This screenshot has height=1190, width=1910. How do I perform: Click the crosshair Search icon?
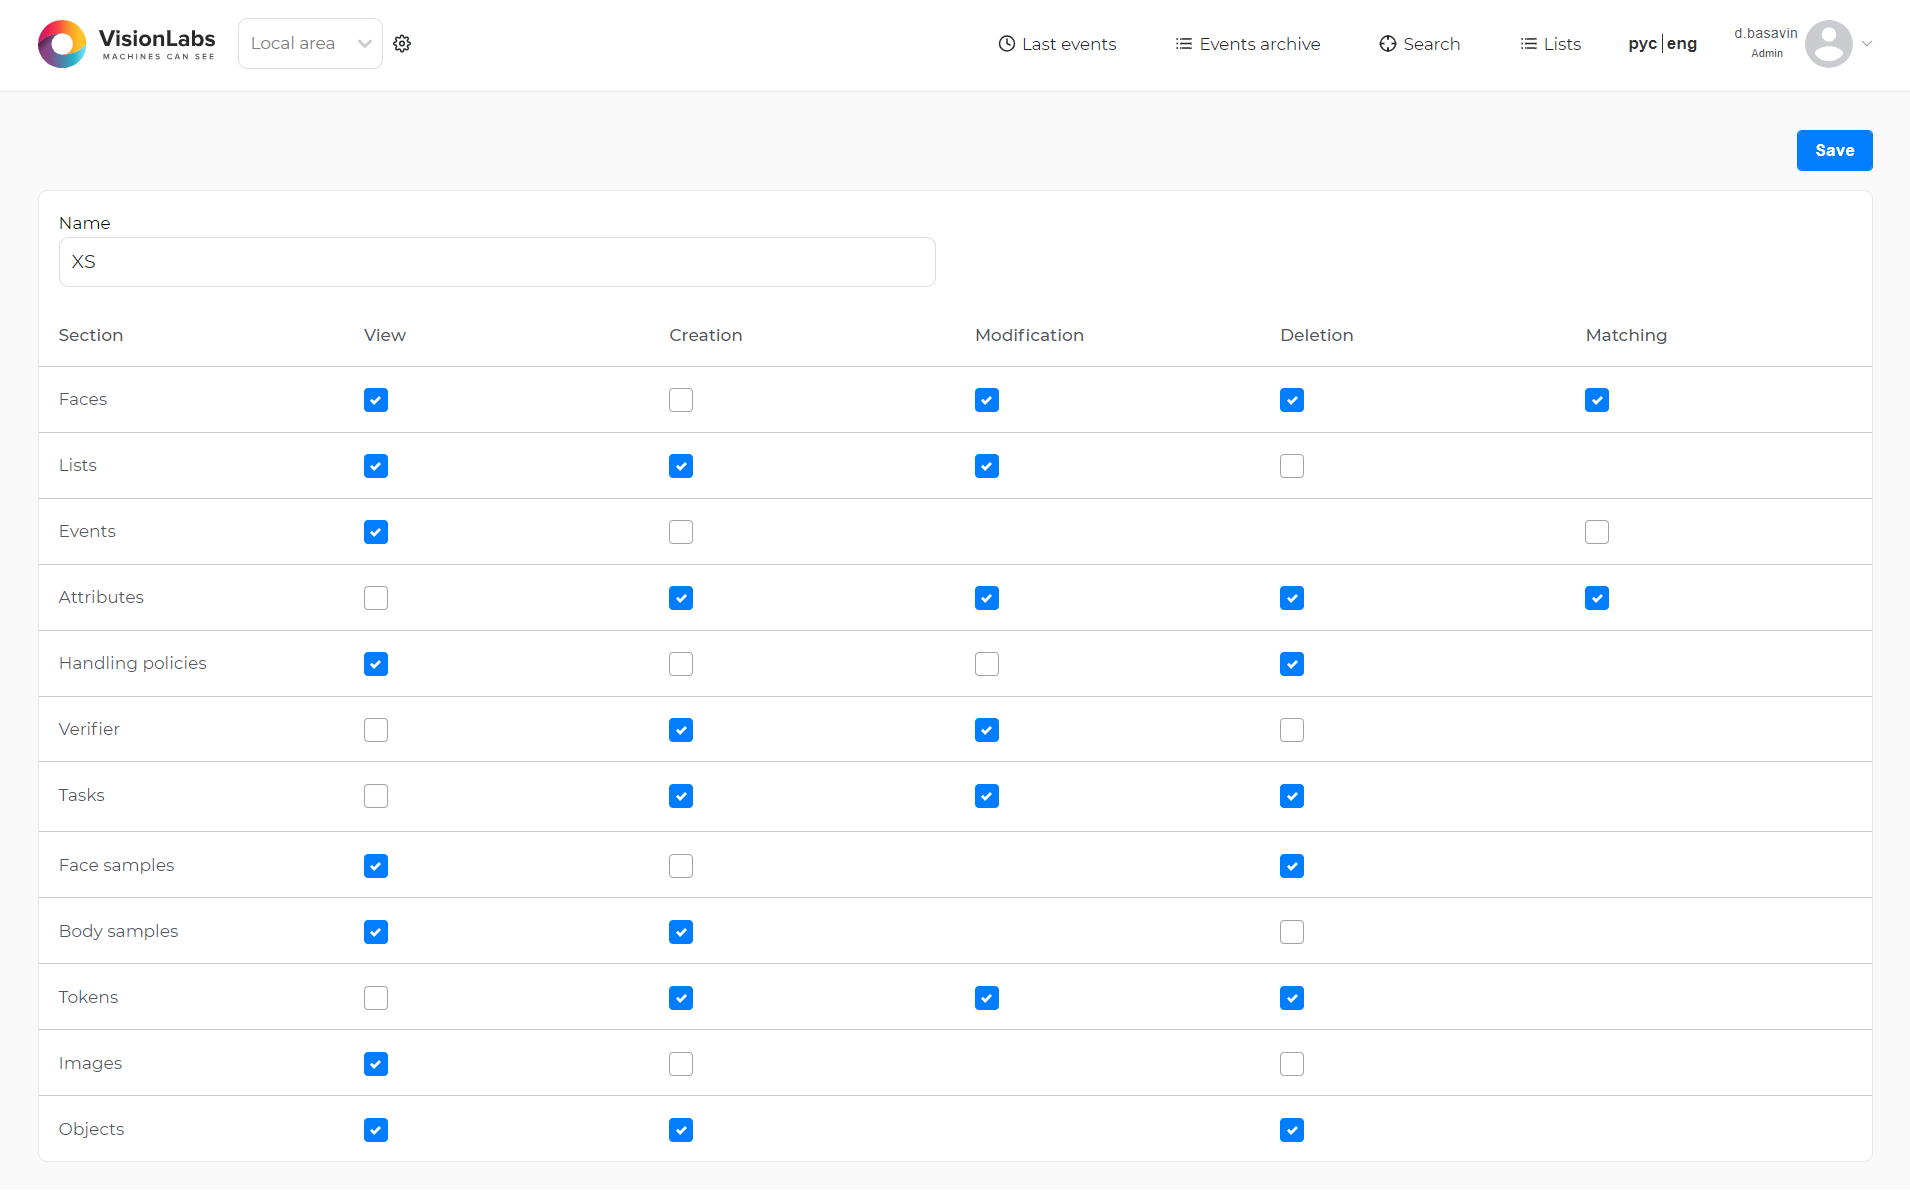[1388, 44]
